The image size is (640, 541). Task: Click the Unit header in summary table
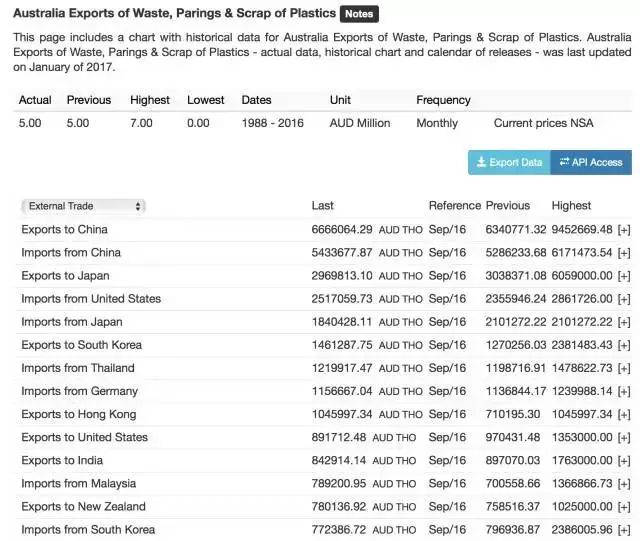point(340,100)
